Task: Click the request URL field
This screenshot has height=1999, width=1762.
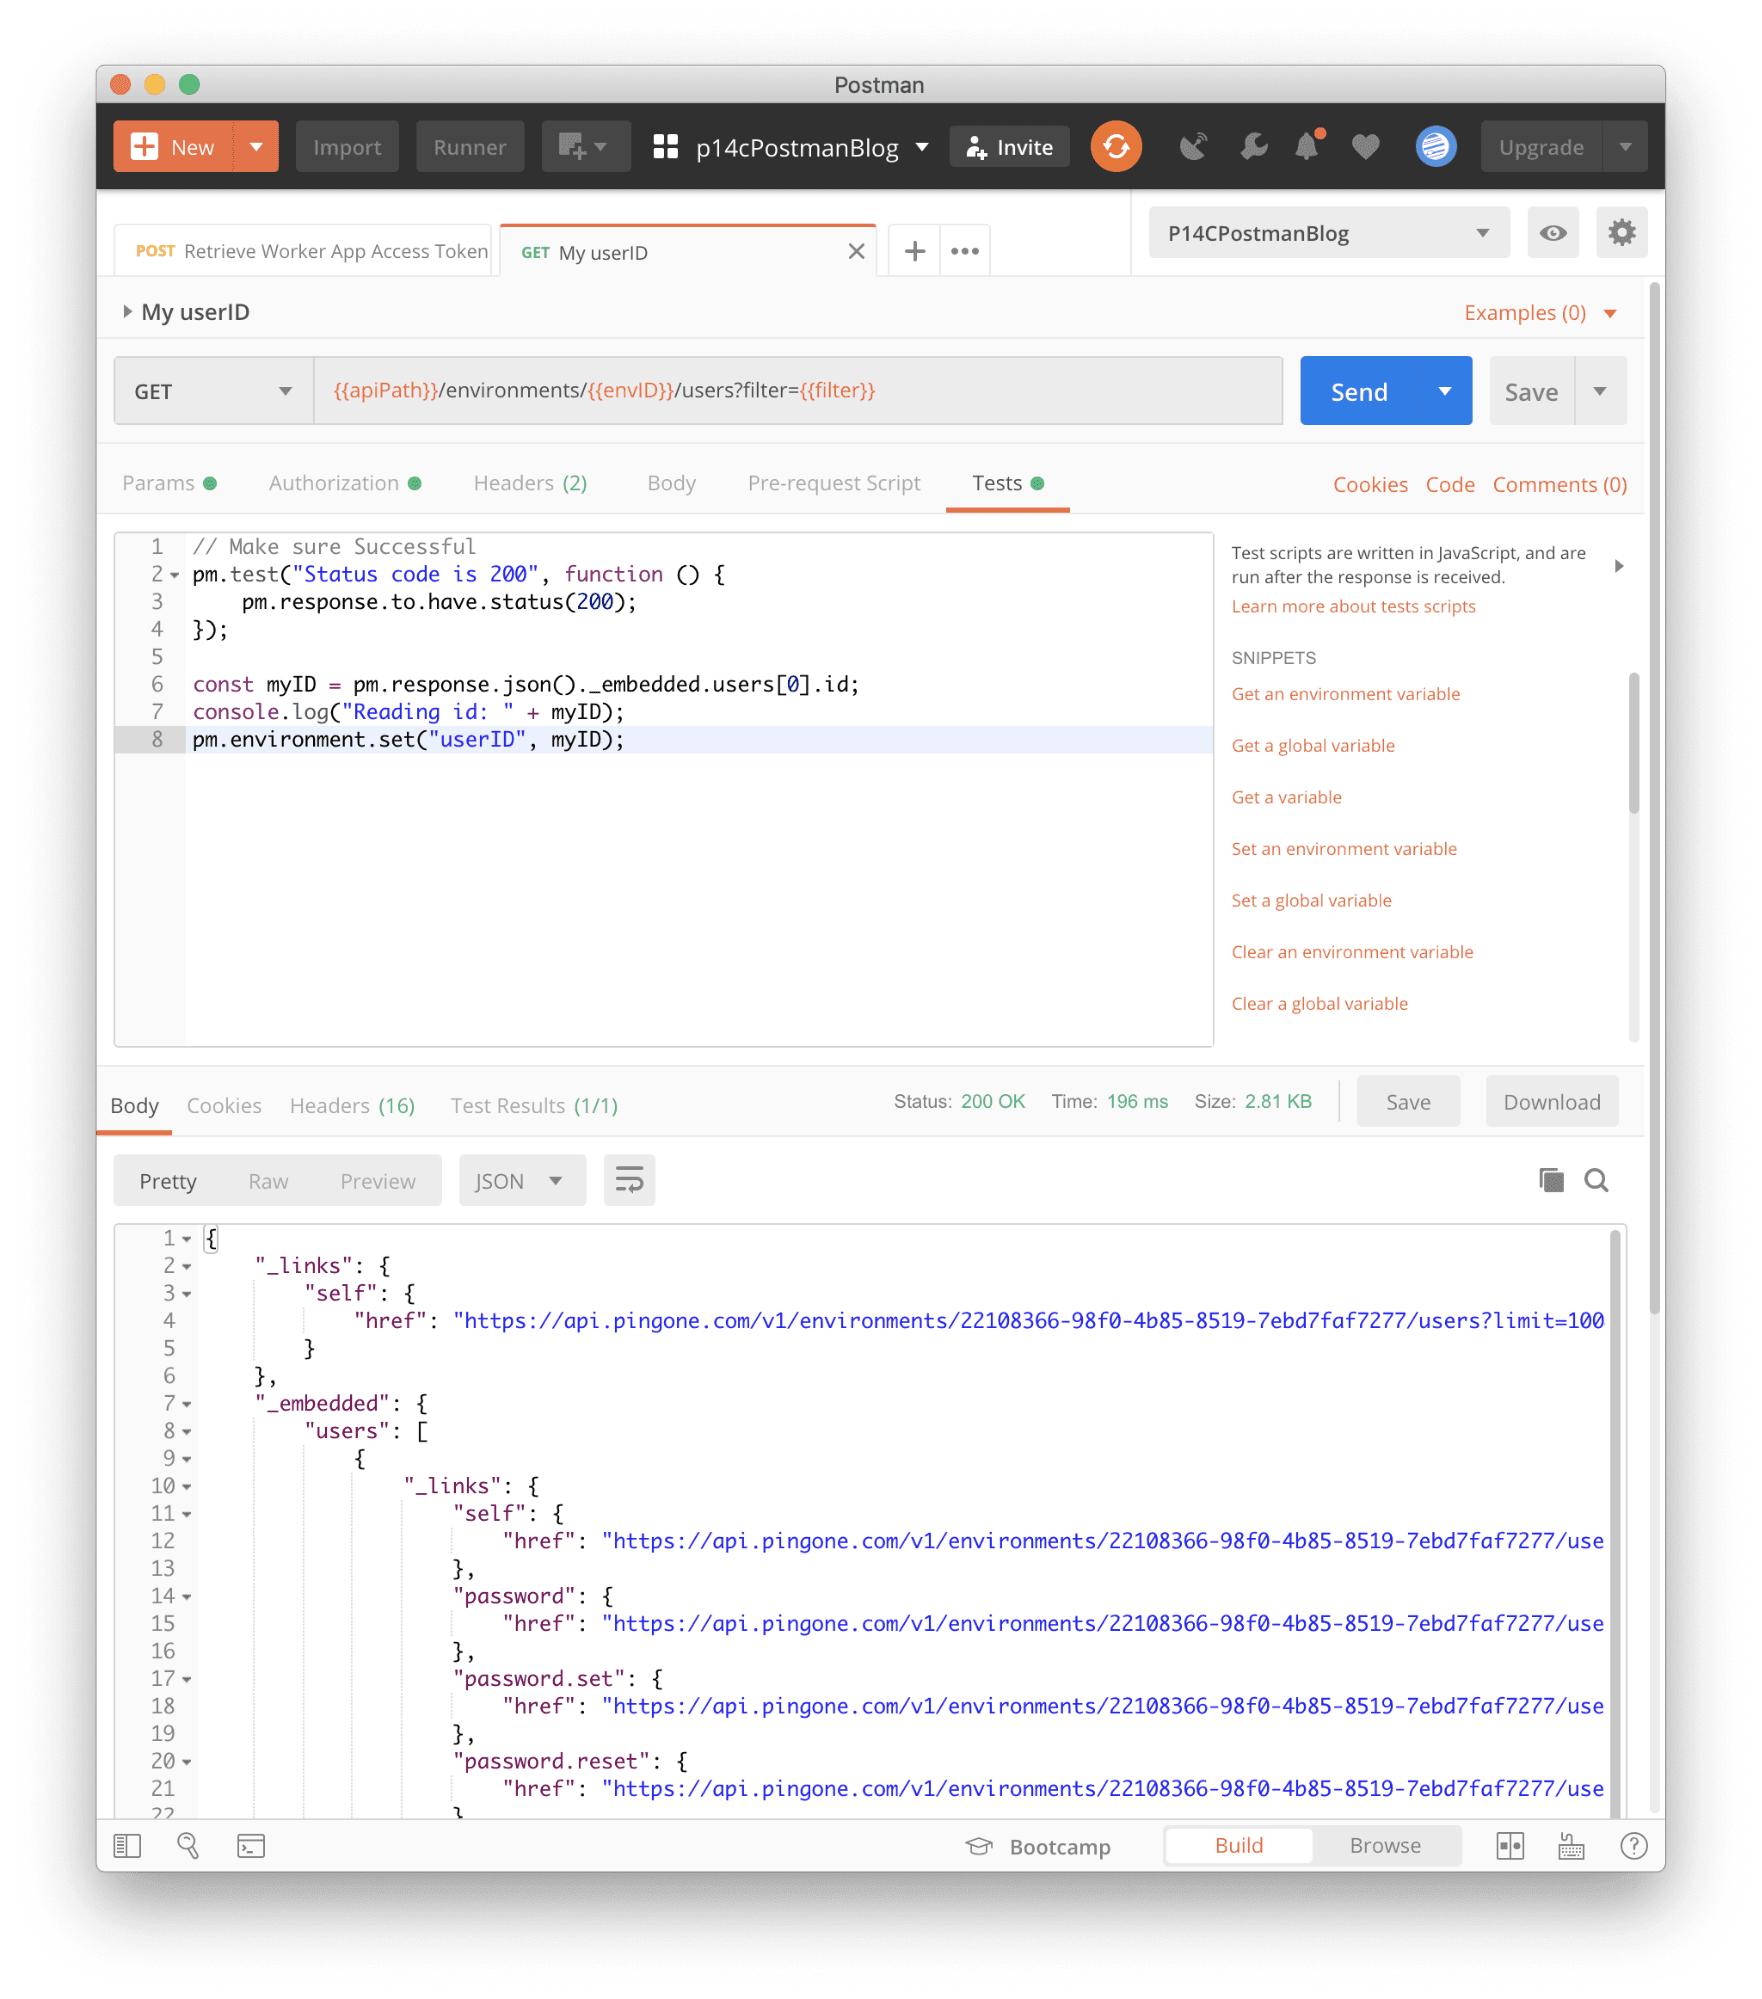Action: click(x=798, y=391)
